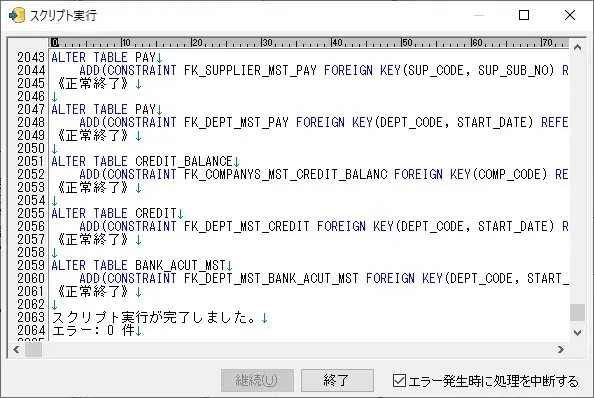Click the vertical scrollbar up arrow
The image size is (594, 398).
577,47
